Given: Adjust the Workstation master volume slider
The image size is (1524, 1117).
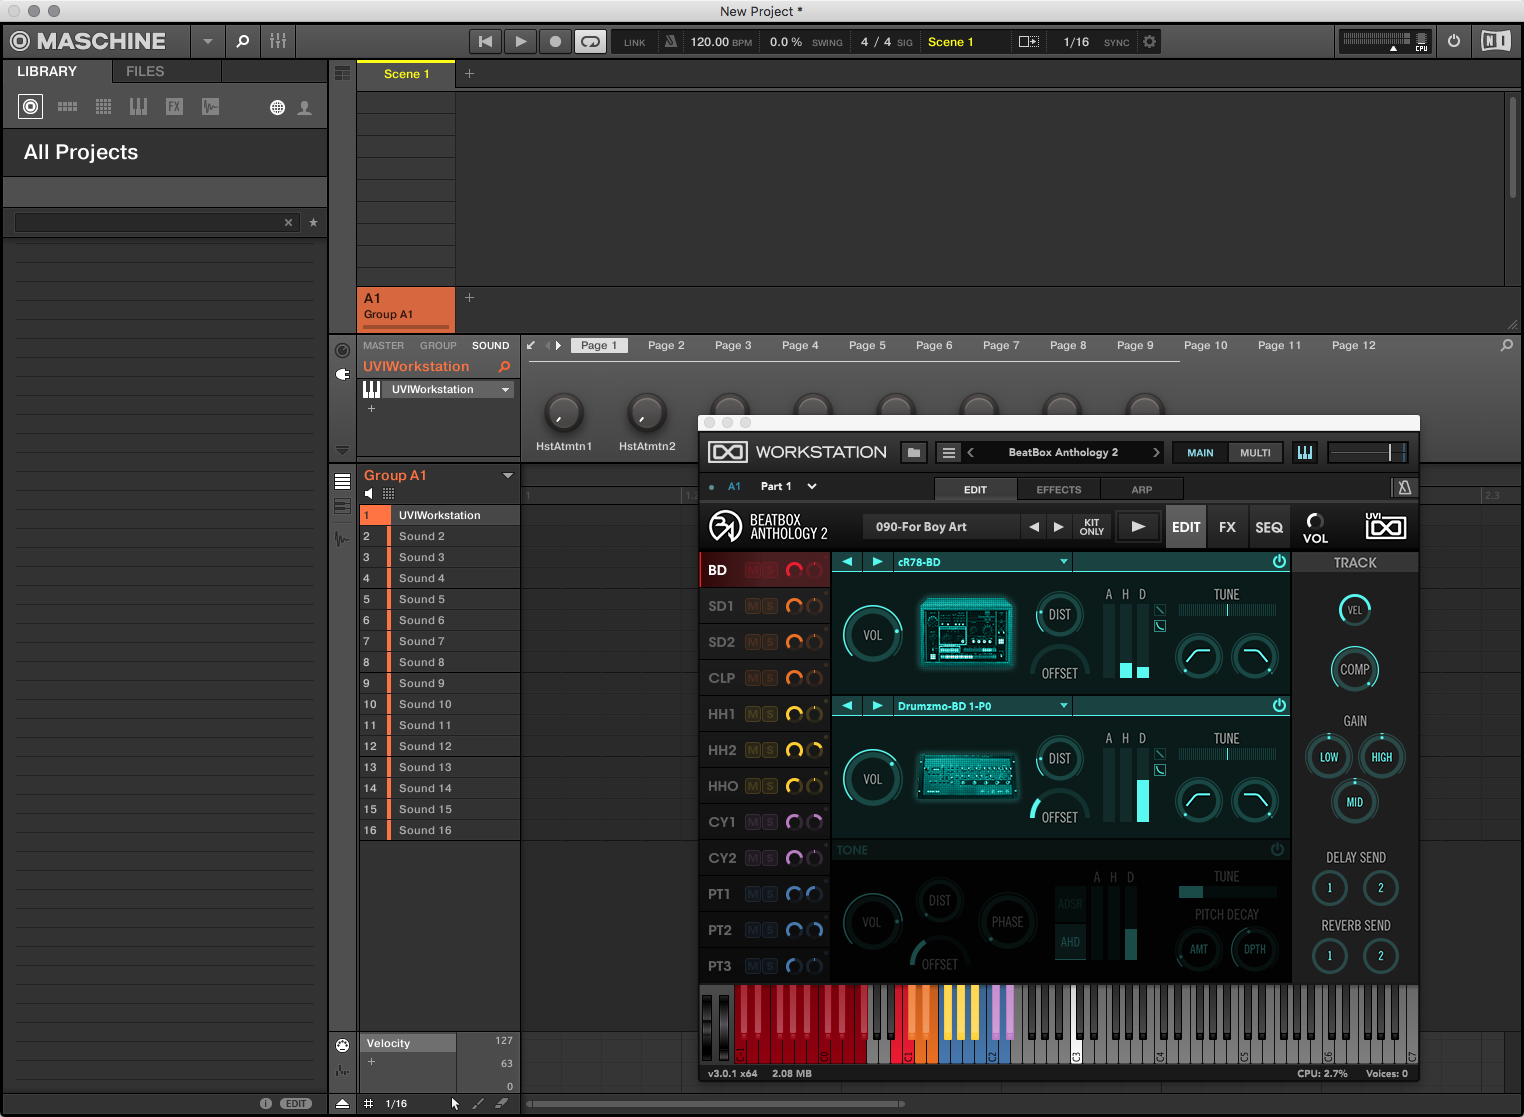Looking at the screenshot, I should pos(1367,452).
